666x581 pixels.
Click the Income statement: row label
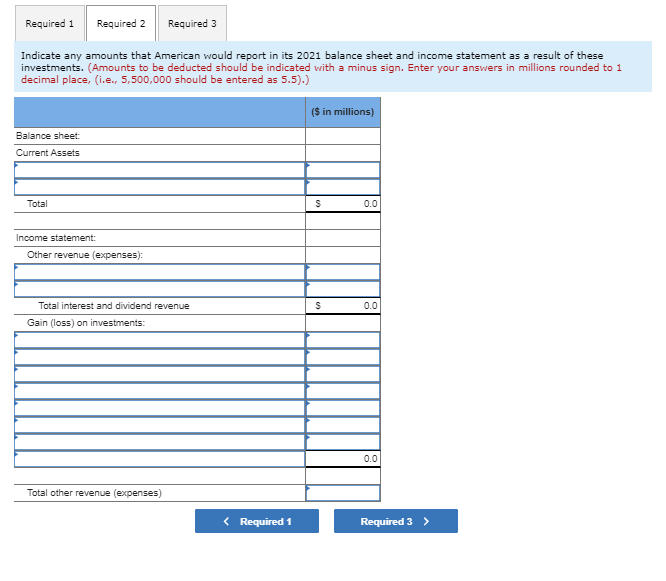(56, 238)
